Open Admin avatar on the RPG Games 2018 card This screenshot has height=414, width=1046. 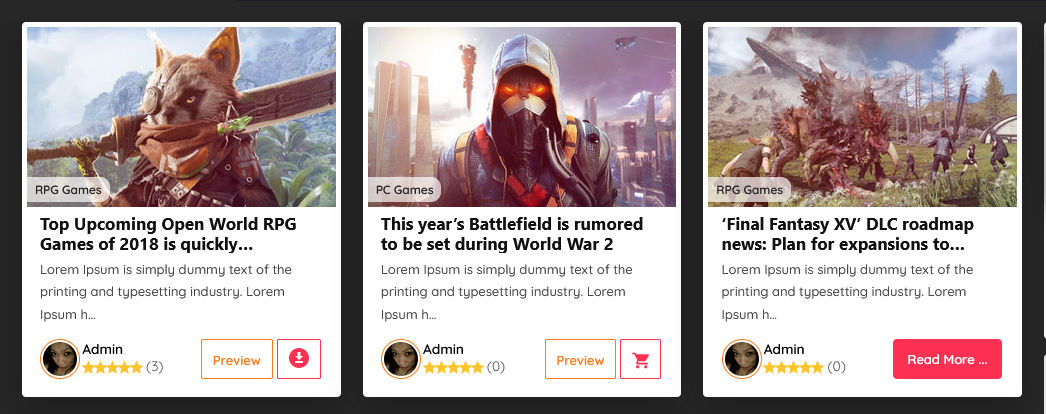(60, 359)
